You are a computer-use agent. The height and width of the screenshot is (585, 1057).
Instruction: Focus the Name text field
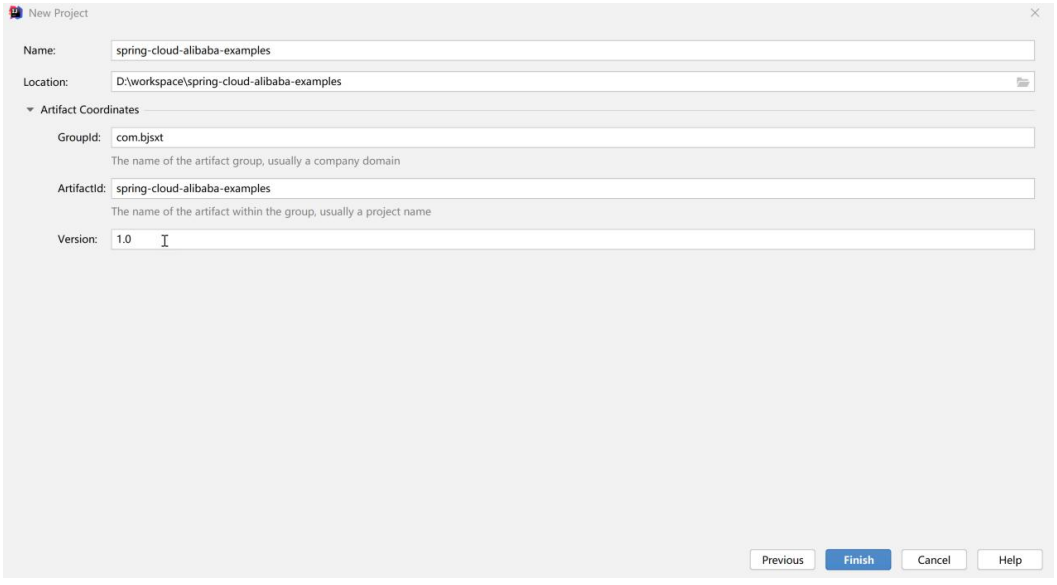pos(572,51)
